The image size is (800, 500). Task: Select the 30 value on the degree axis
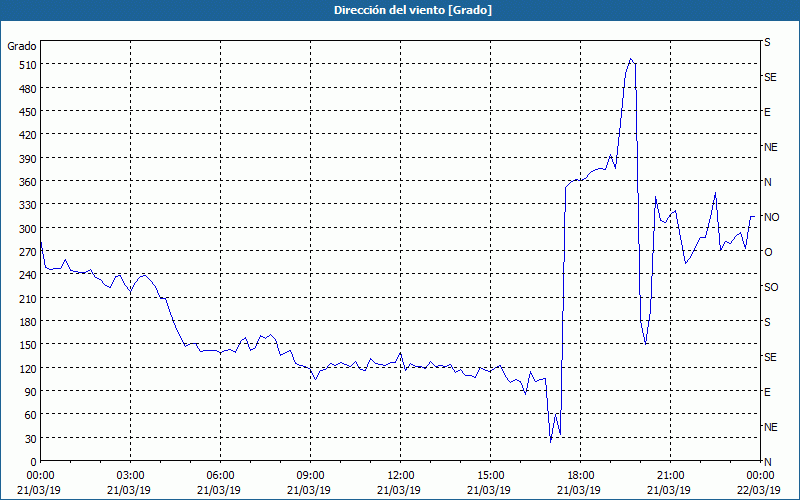click(x=31, y=439)
